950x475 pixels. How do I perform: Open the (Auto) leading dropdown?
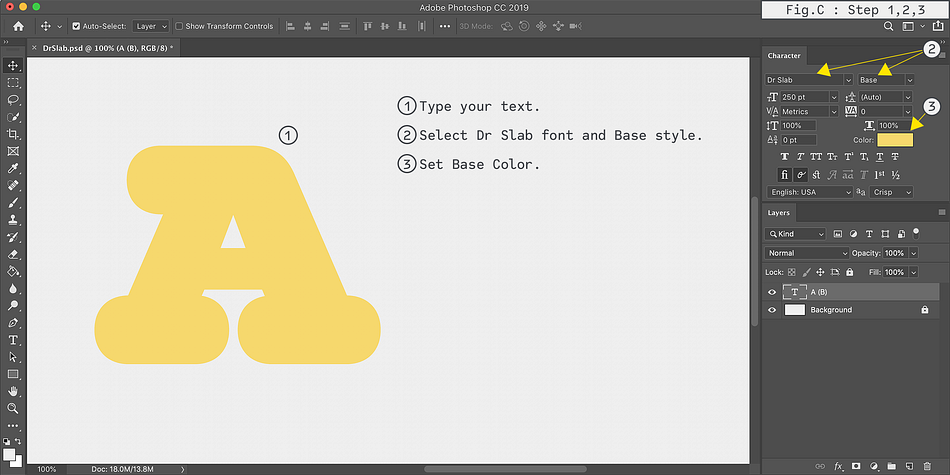coord(908,97)
